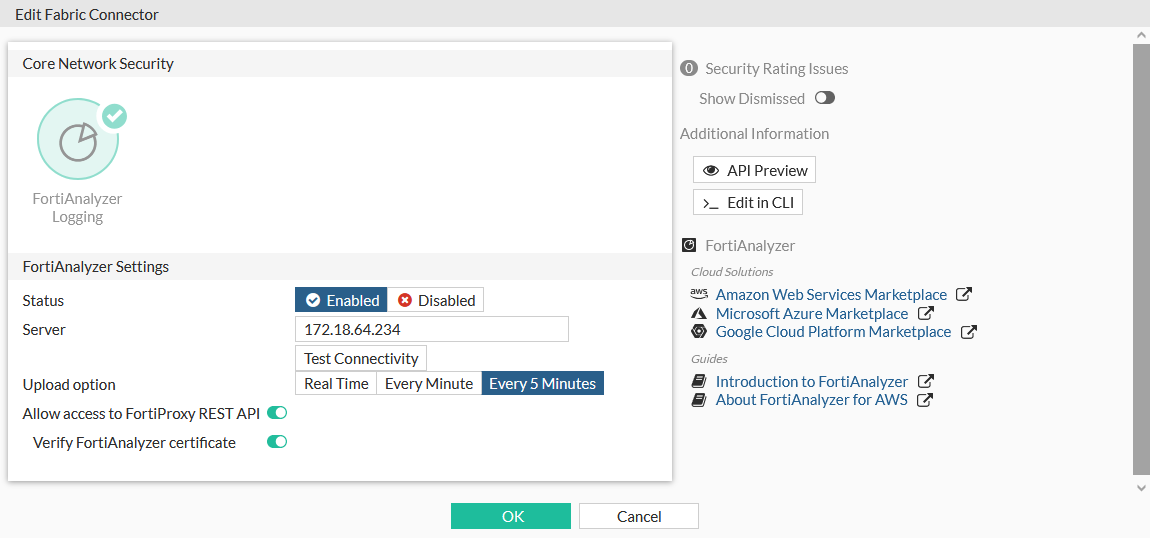Click the external link icon beside About FortiAnalyzer for AWS
Screen dimensions: 1150x538
(x=925, y=400)
